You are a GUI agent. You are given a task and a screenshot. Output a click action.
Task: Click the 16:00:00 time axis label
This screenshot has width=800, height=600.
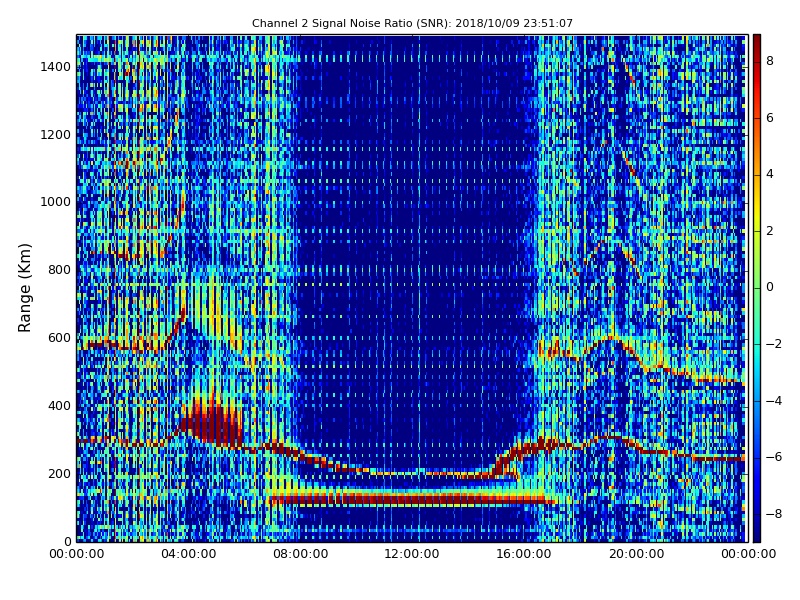click(524, 554)
